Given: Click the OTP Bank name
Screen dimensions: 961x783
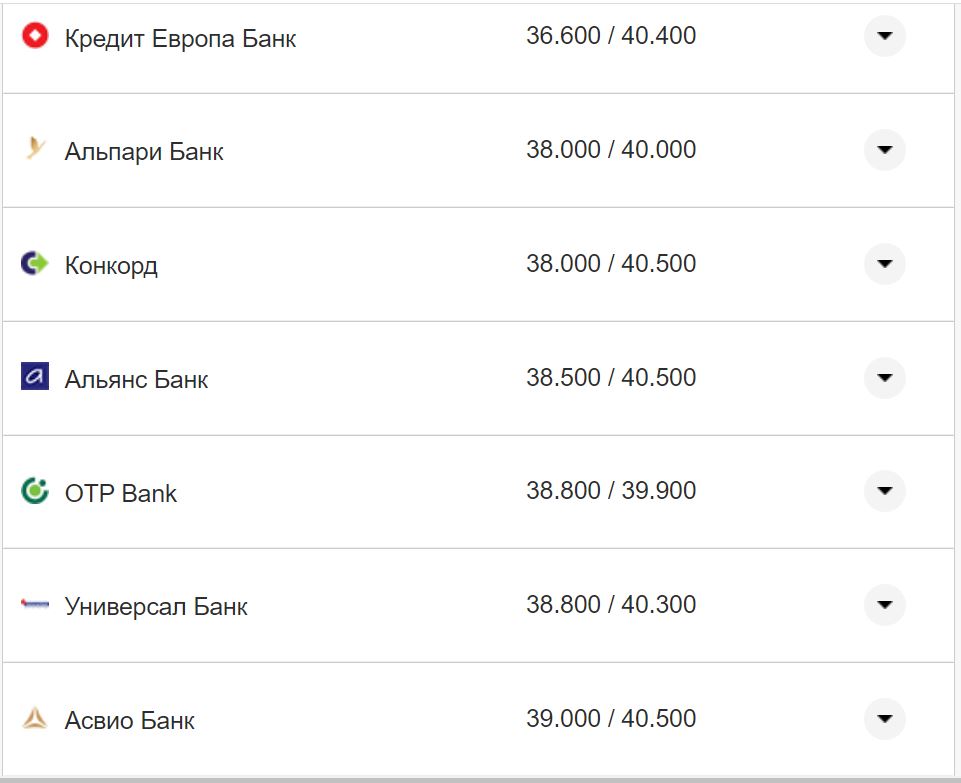Looking at the screenshot, I should 121,493.
